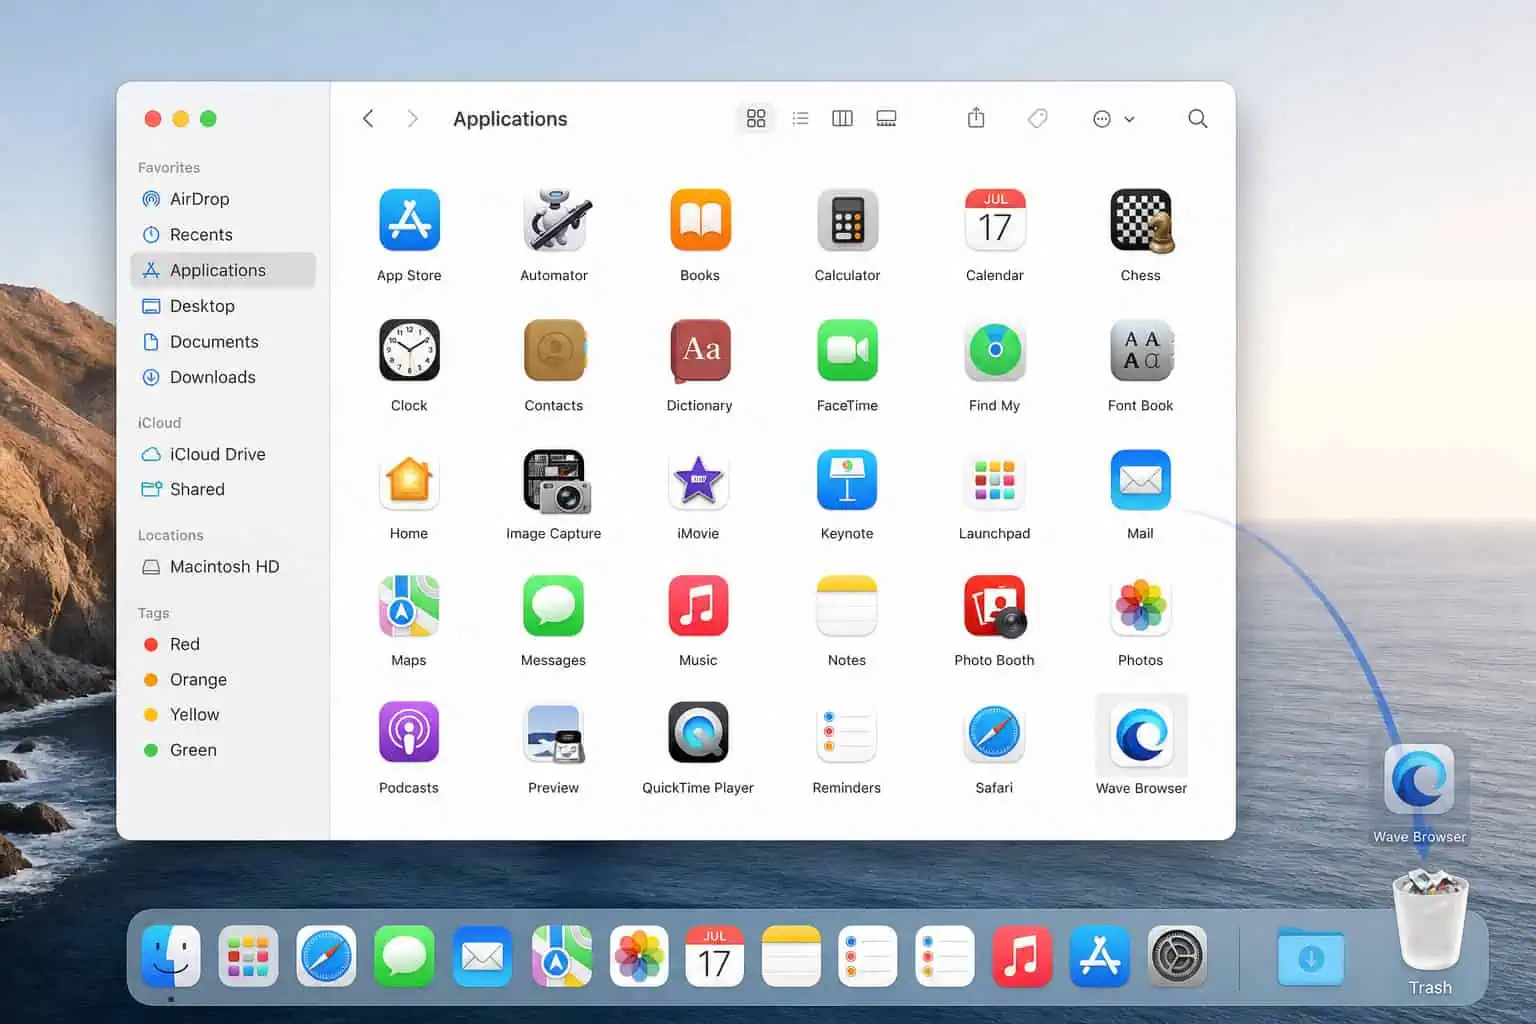Open the QuickTime Player app

tap(698, 733)
